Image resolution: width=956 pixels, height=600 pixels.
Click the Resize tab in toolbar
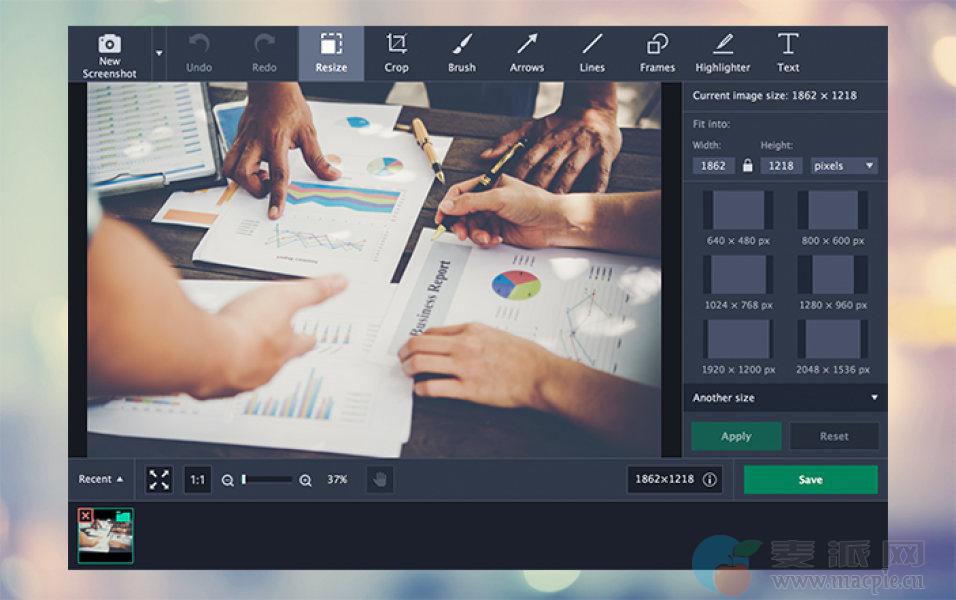[331, 53]
